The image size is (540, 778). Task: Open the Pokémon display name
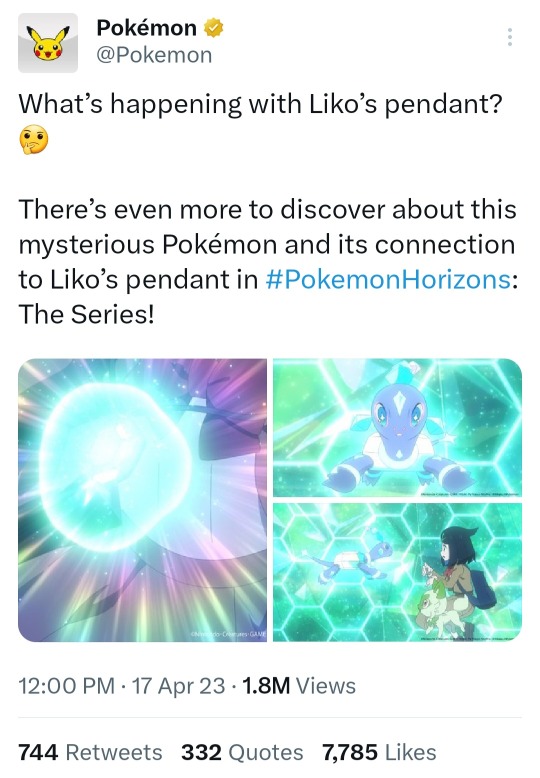coord(146,28)
